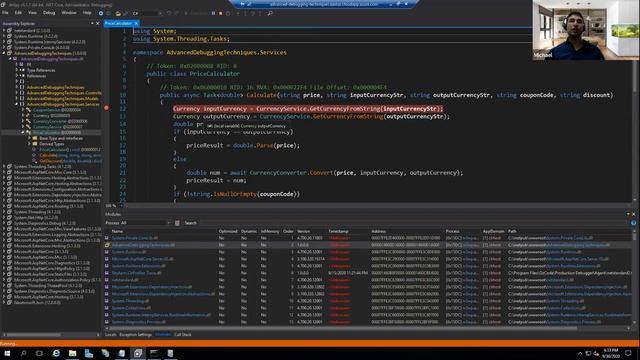Click the Pause debugging toolbar icon
Screen dimensions: 640x360
click(213, 13)
